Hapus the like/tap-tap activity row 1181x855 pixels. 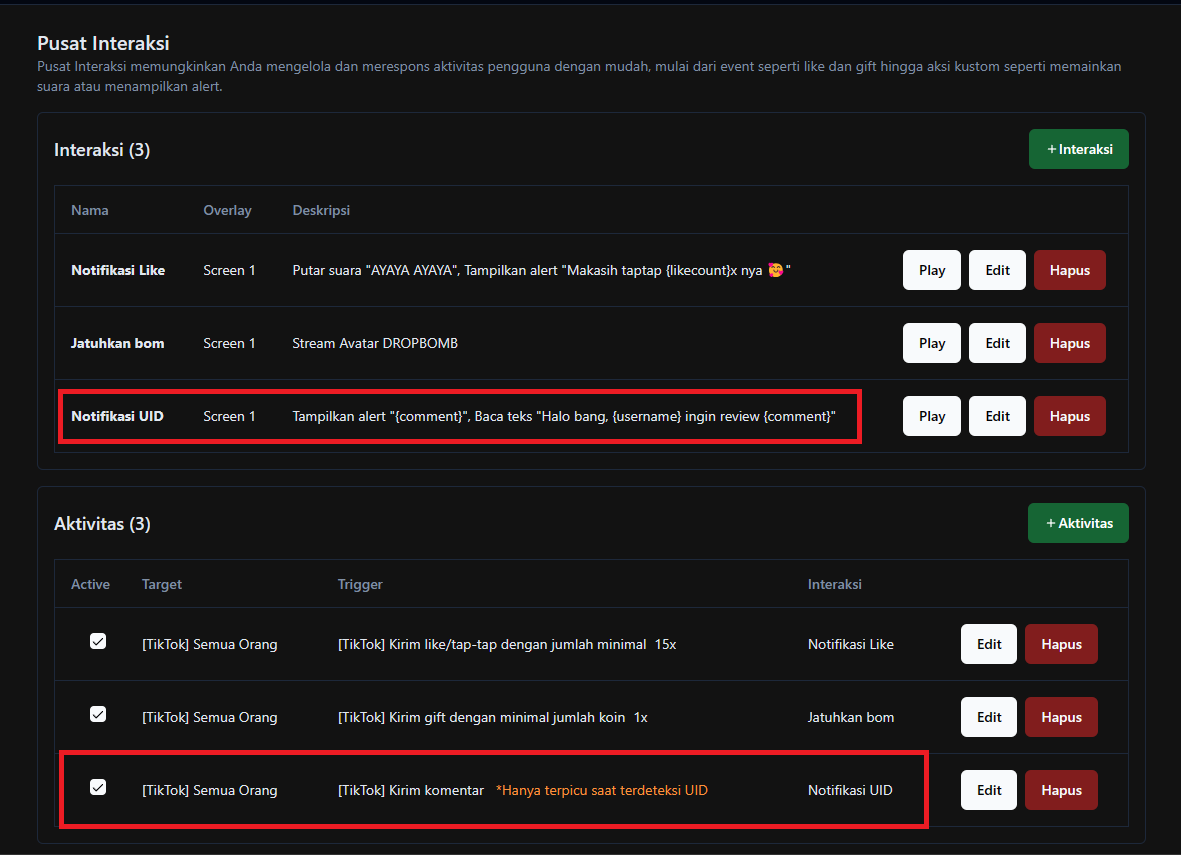[1060, 644]
